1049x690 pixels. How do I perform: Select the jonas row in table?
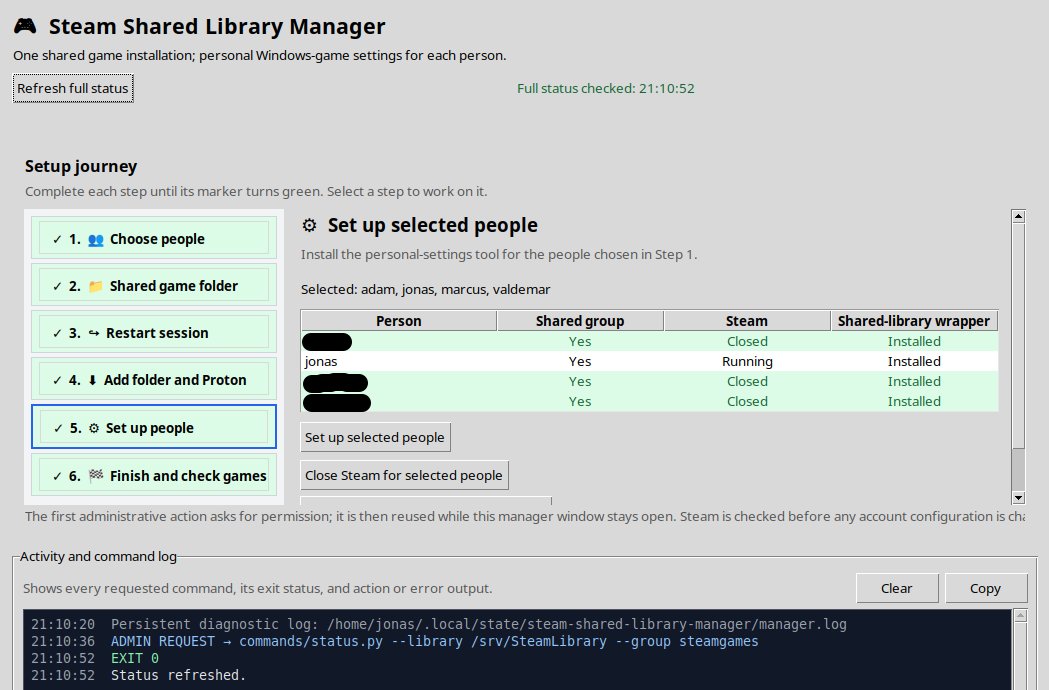tap(650, 361)
